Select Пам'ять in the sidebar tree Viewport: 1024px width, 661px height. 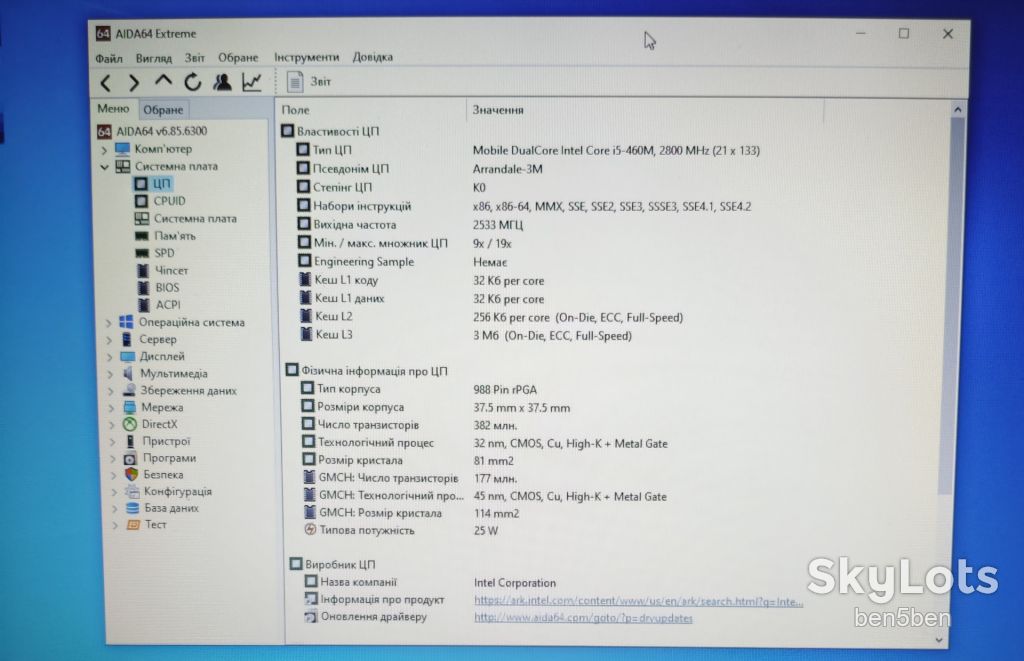click(165, 236)
